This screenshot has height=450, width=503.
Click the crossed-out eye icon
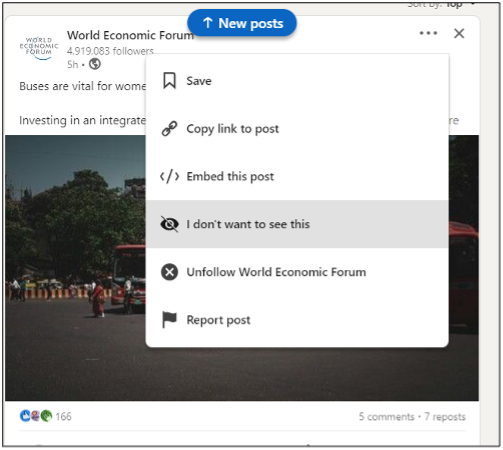coord(169,224)
